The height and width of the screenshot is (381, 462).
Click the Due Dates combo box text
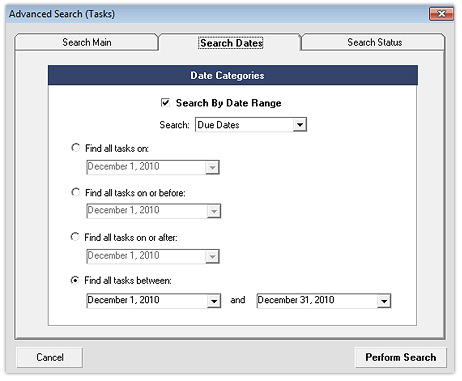pos(218,125)
